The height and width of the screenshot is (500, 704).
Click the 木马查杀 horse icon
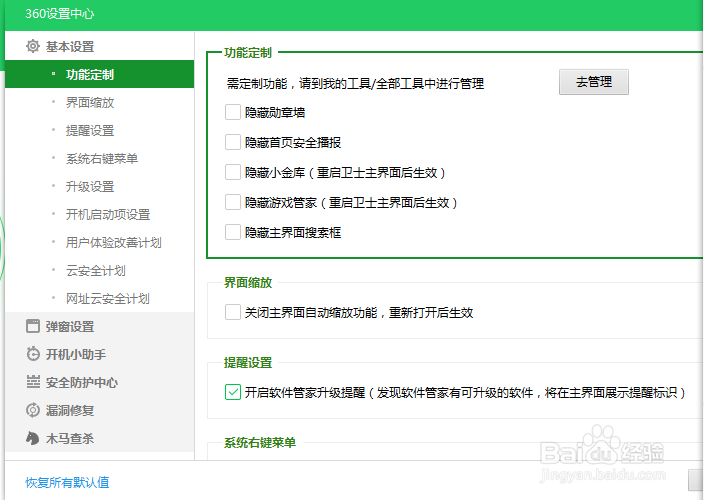pos(32,438)
